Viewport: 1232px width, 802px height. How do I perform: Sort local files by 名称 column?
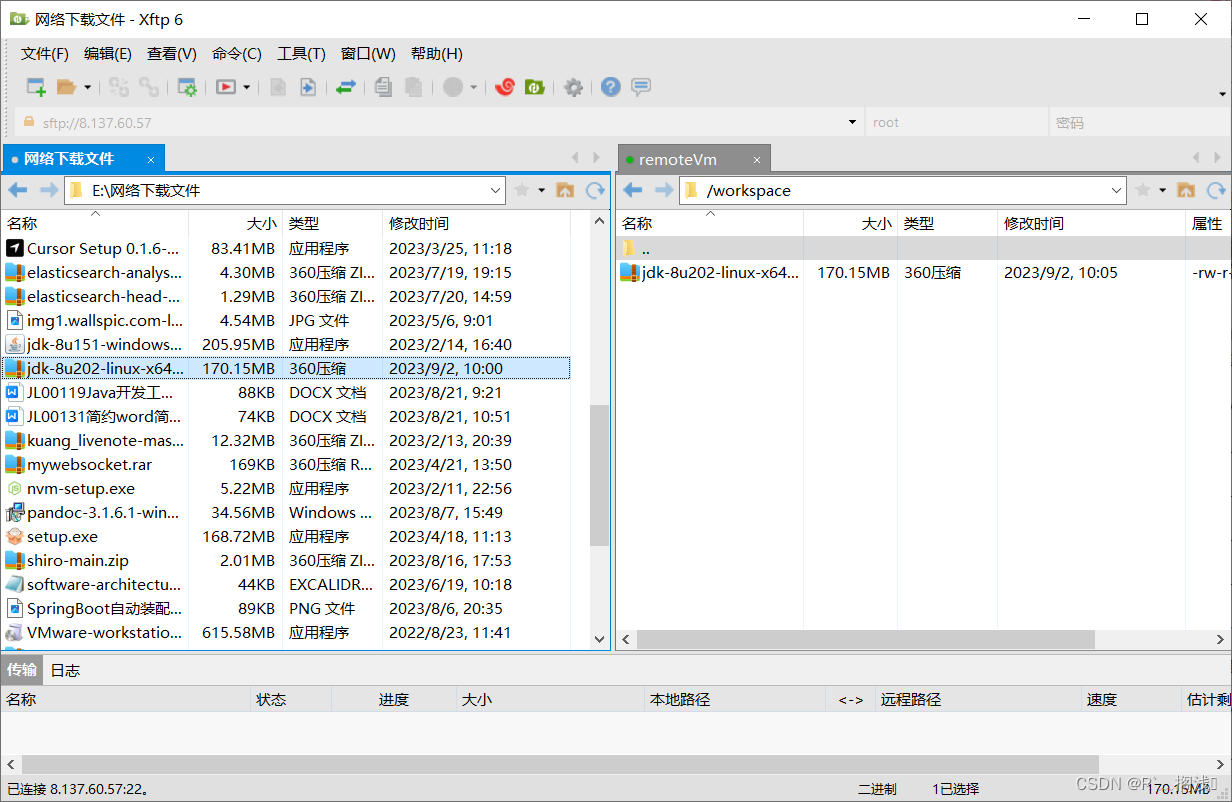click(95, 224)
